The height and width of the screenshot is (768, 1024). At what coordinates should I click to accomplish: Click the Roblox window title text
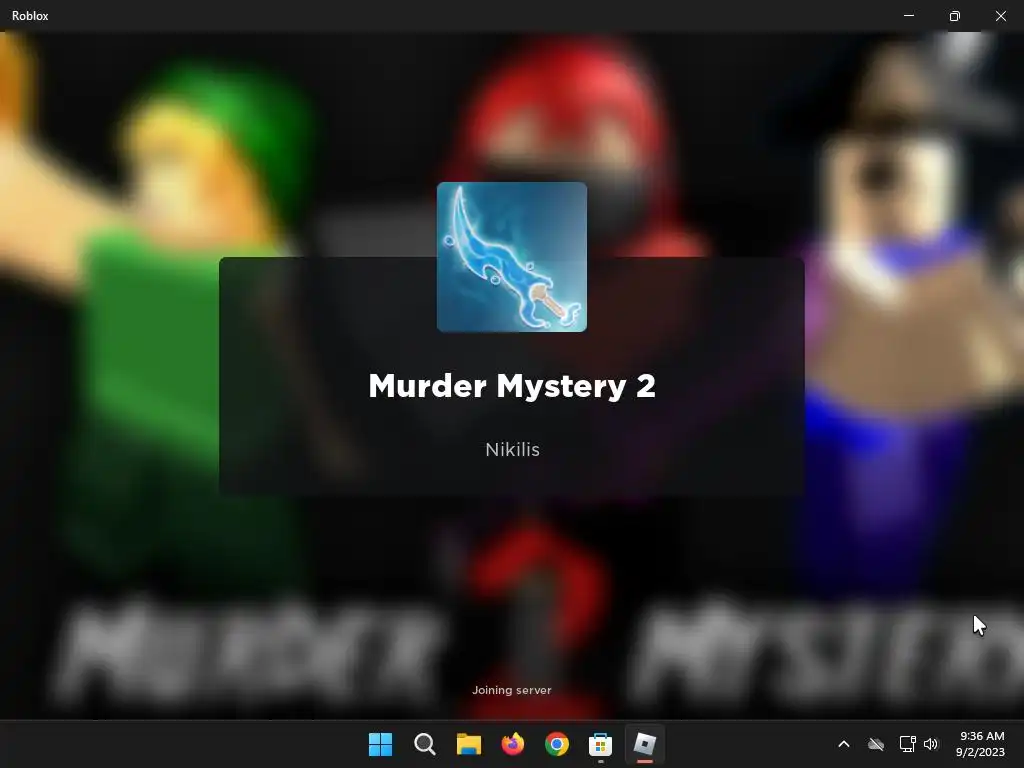30,16
